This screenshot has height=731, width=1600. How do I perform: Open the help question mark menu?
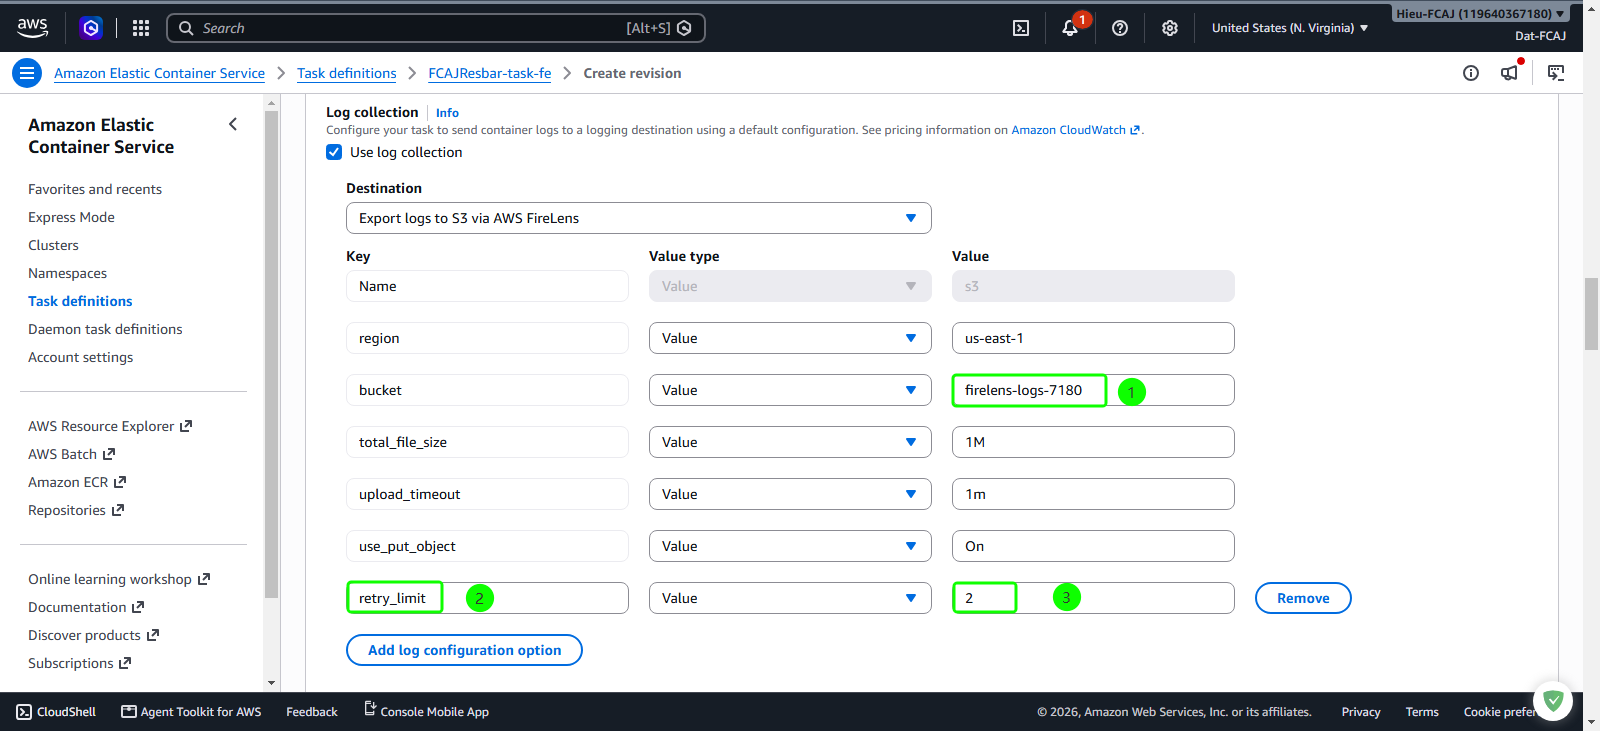point(1120,28)
